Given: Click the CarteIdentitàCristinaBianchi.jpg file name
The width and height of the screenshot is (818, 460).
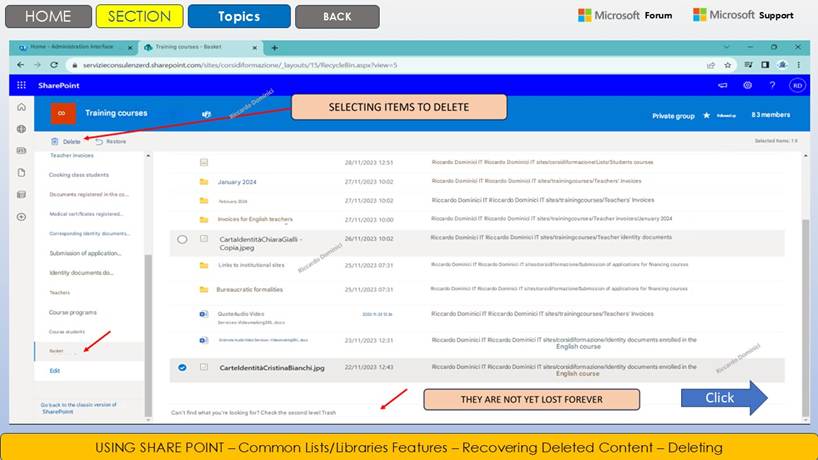Looking at the screenshot, I should (x=272, y=368).
